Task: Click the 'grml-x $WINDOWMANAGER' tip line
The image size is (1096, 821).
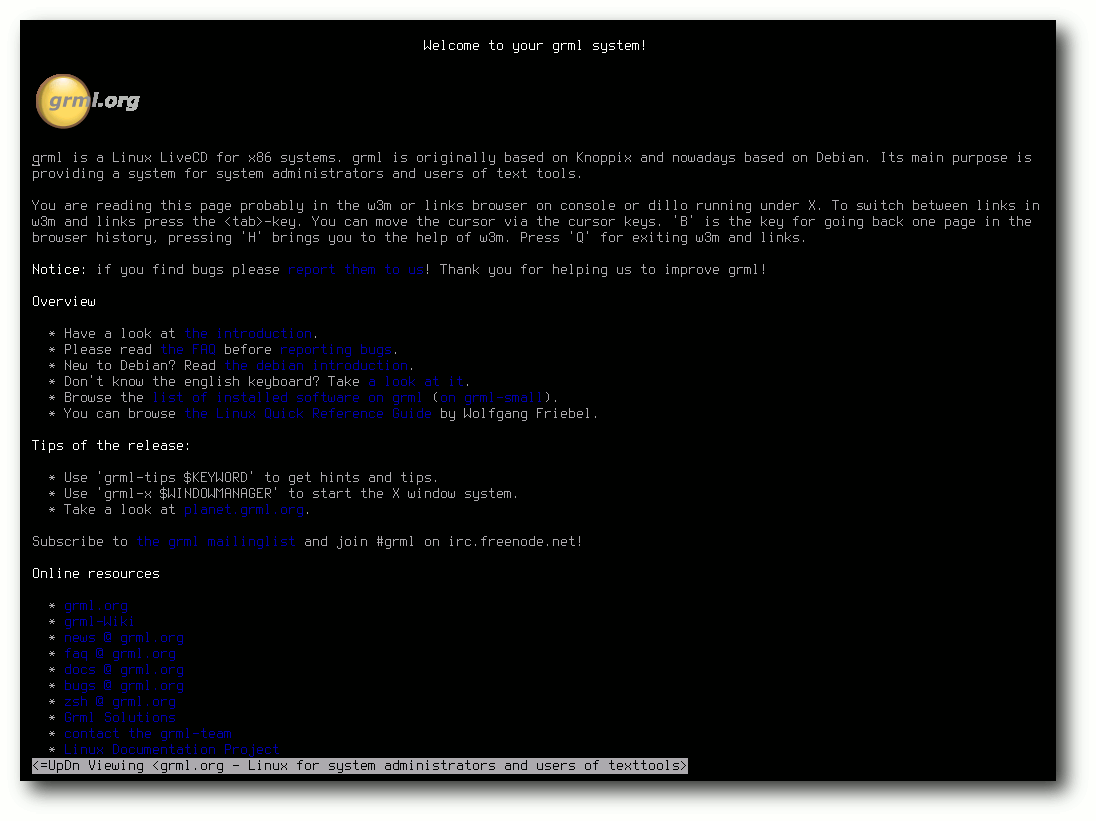Action: 291,494
